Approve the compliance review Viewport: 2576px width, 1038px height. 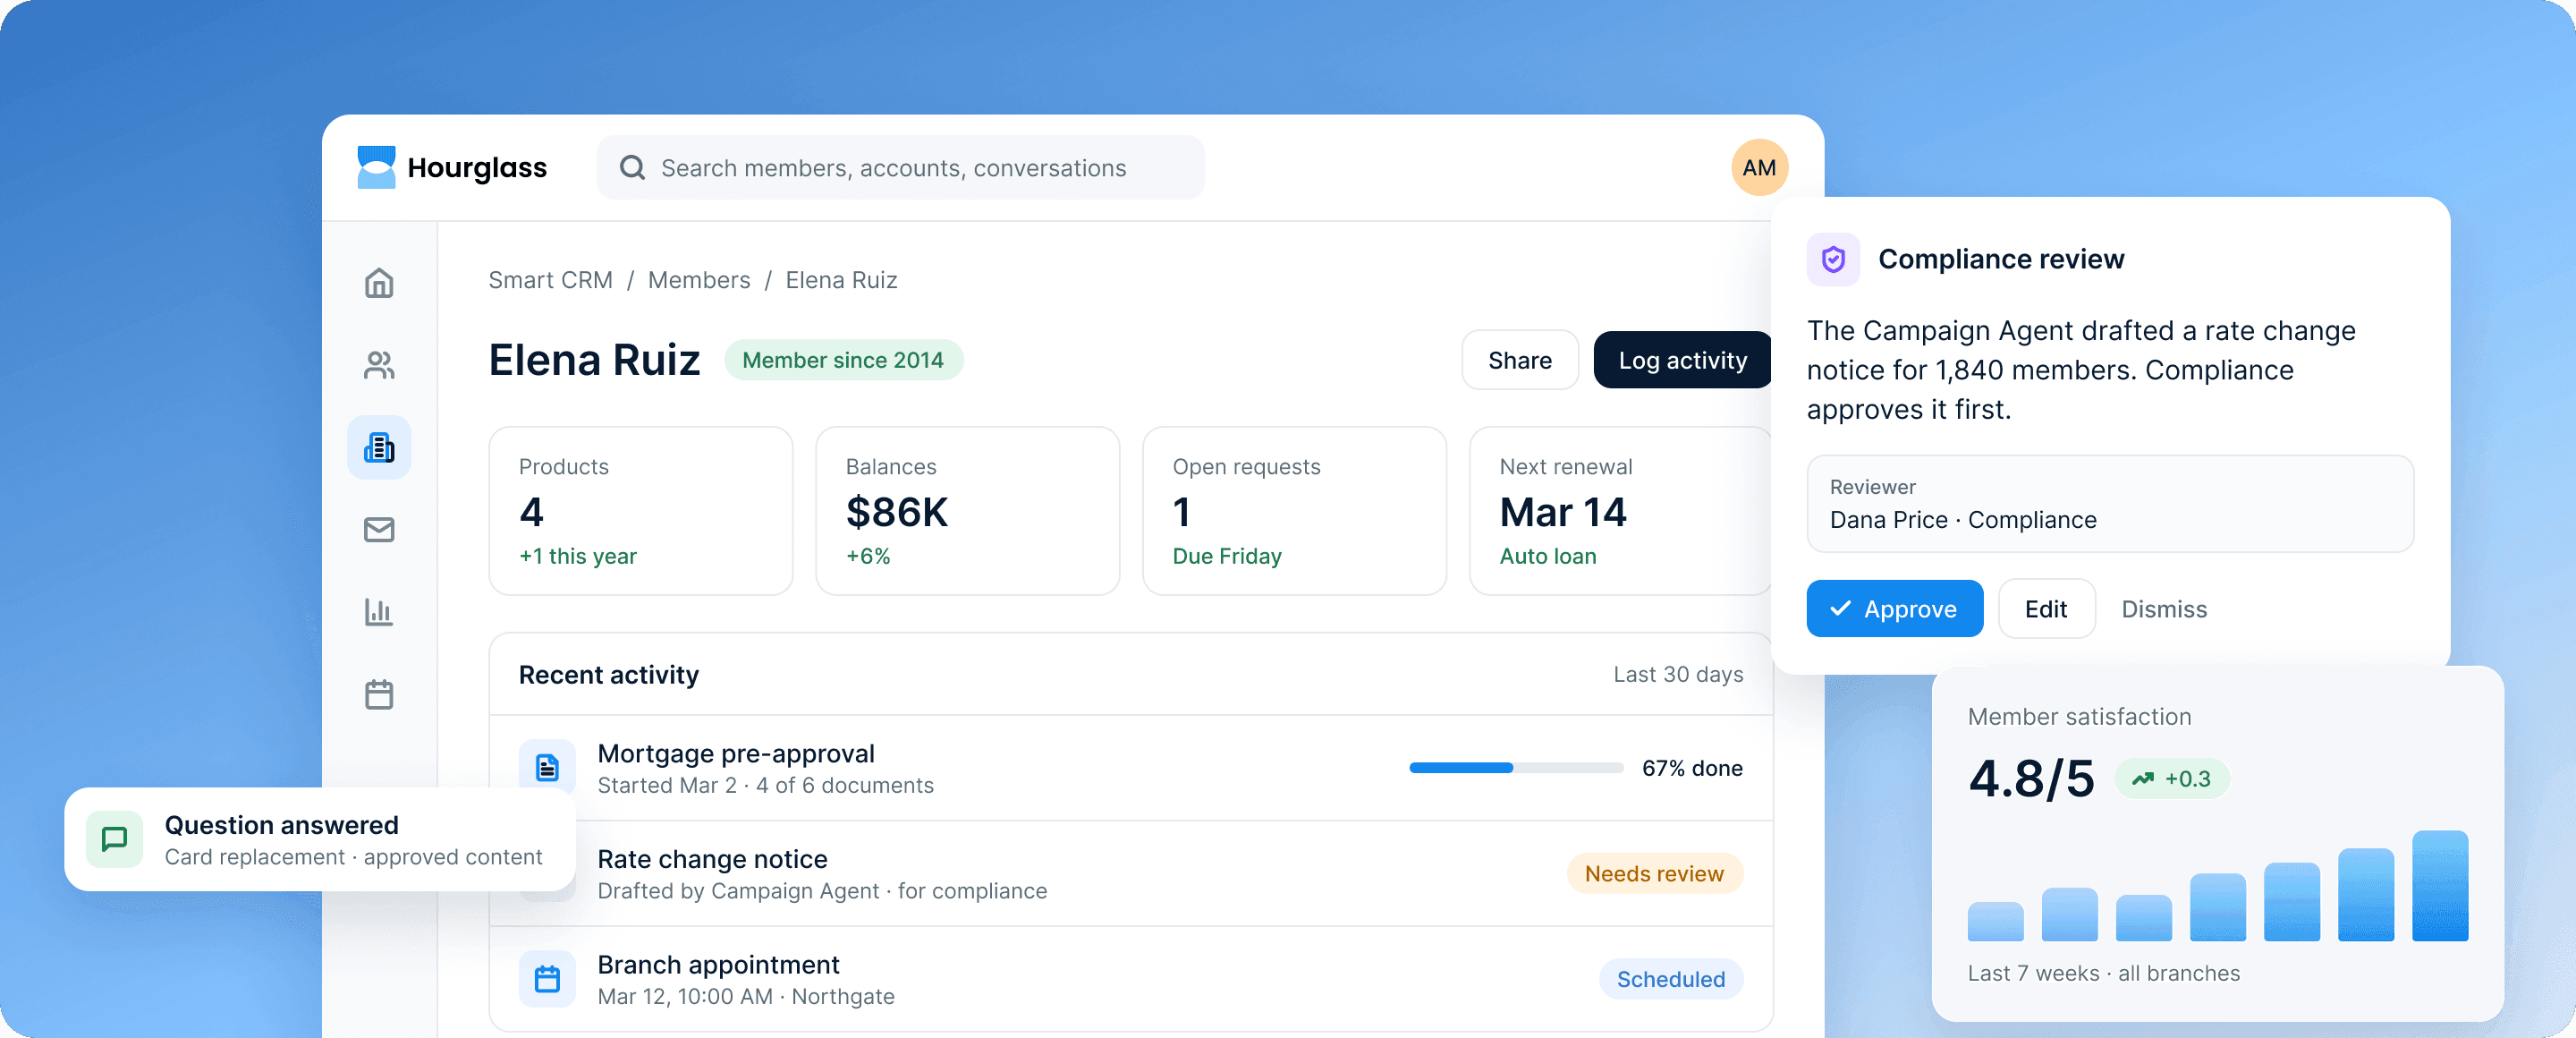pyautogui.click(x=1894, y=608)
